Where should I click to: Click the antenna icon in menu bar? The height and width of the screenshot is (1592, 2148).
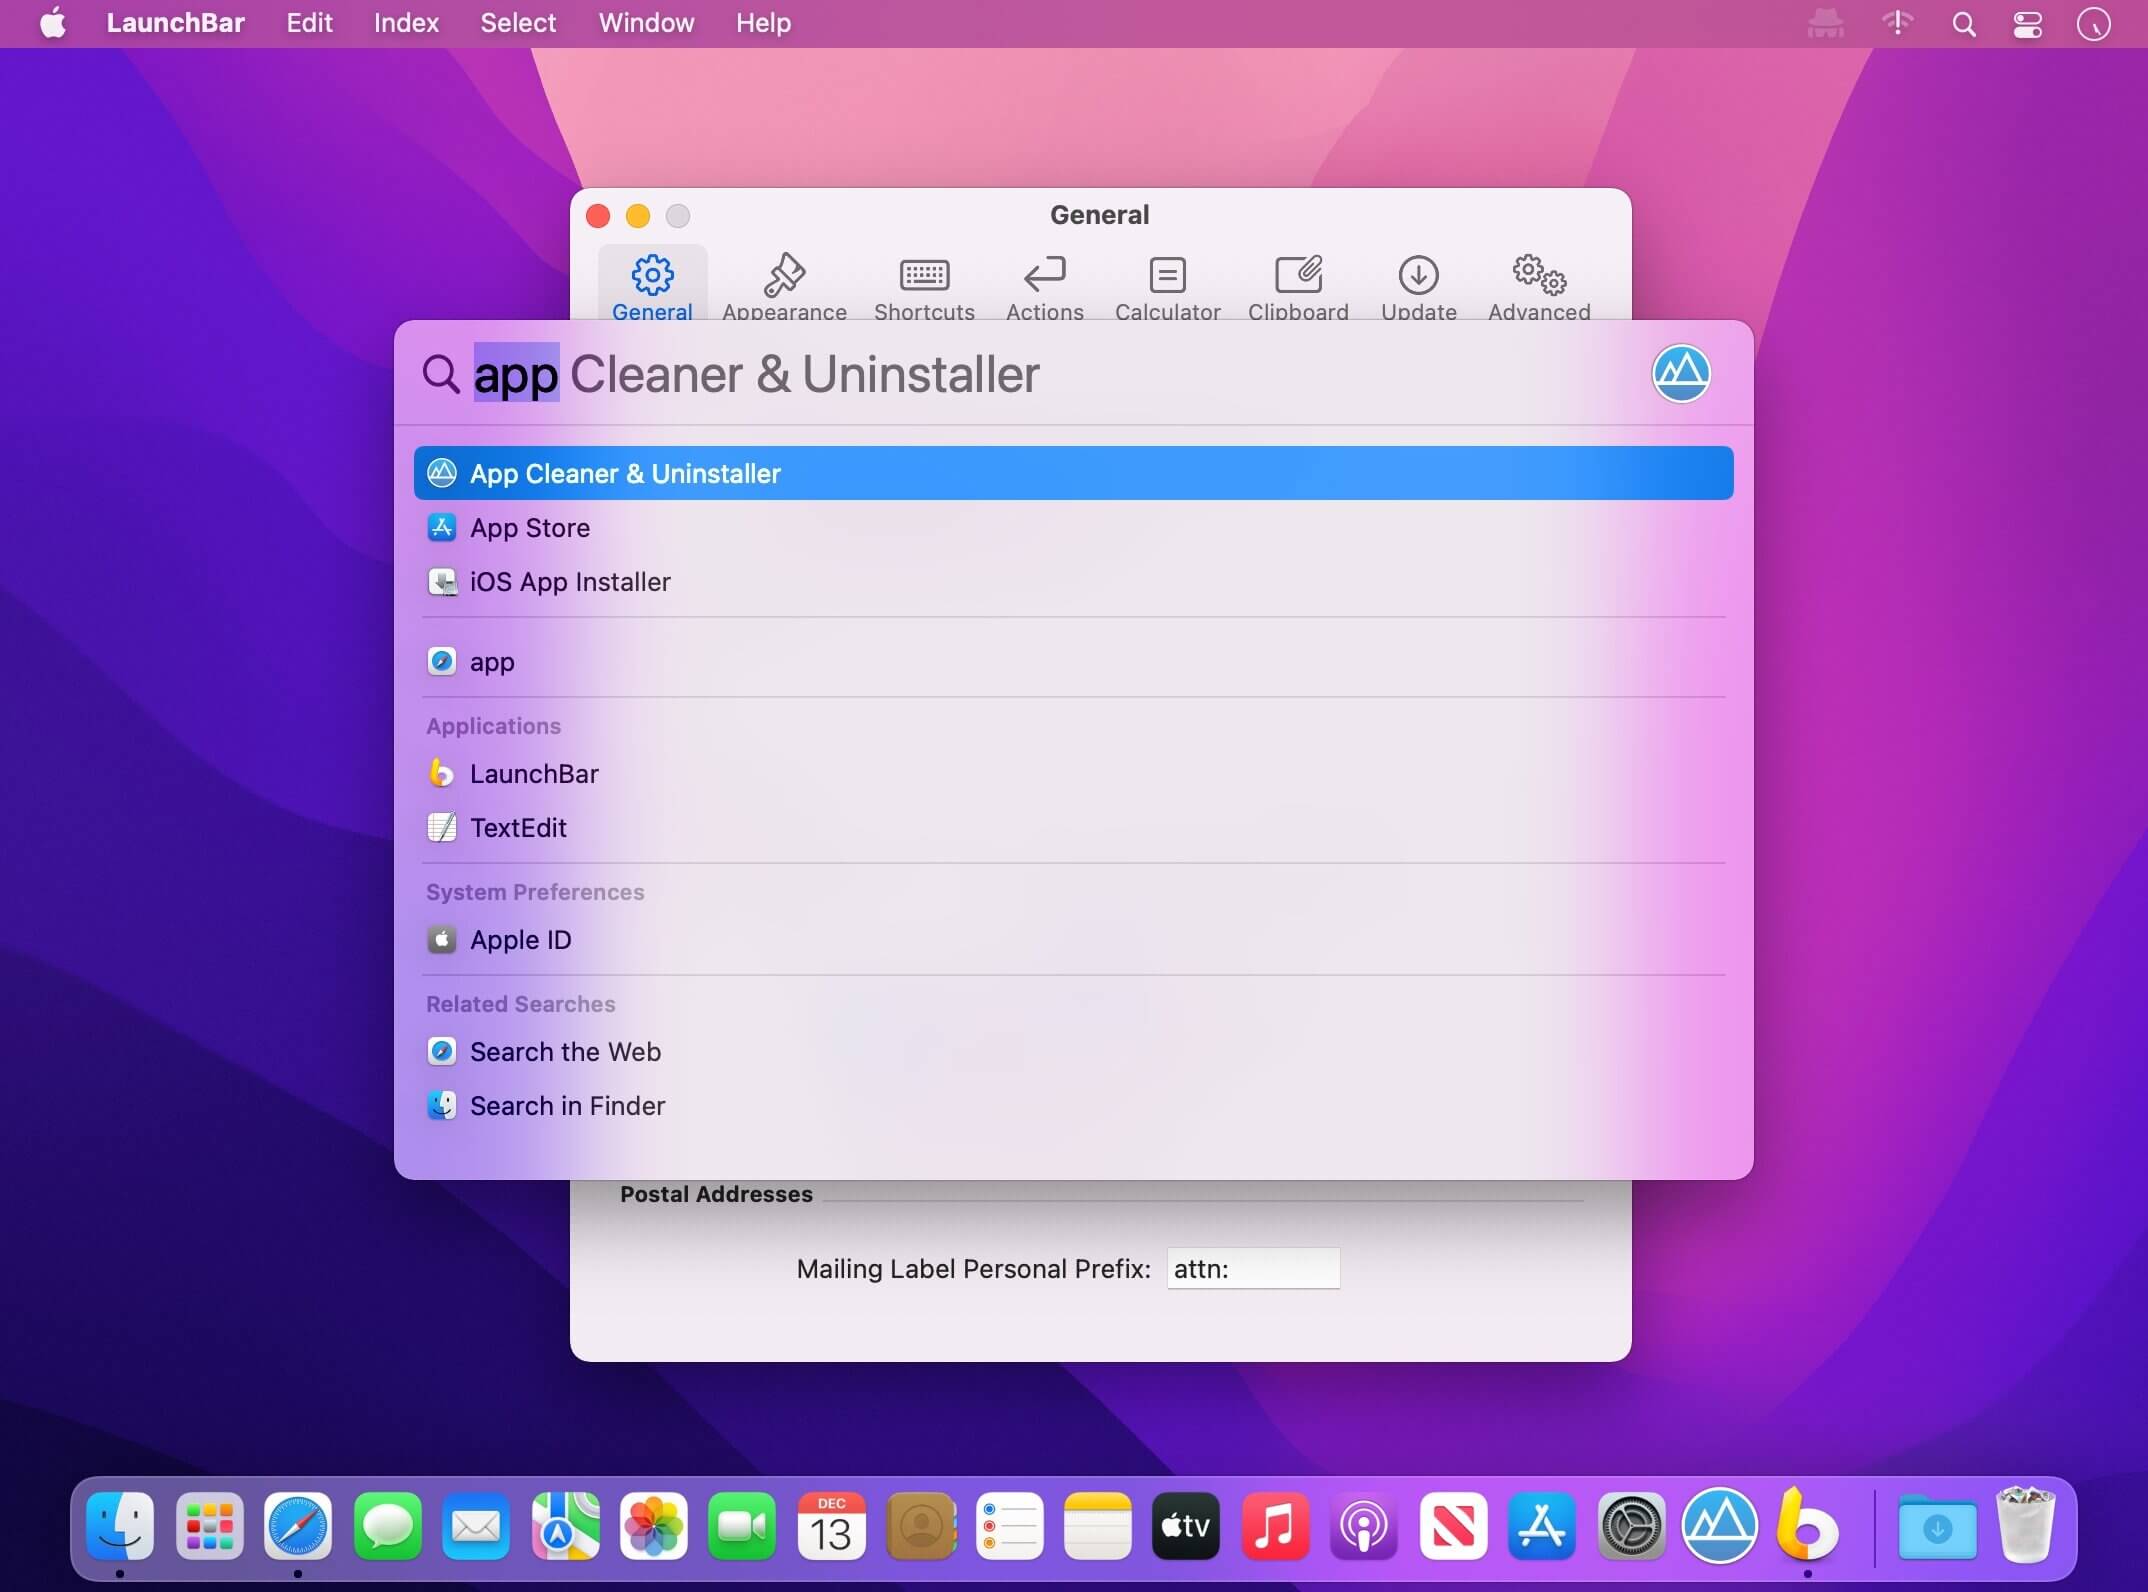point(1897,24)
